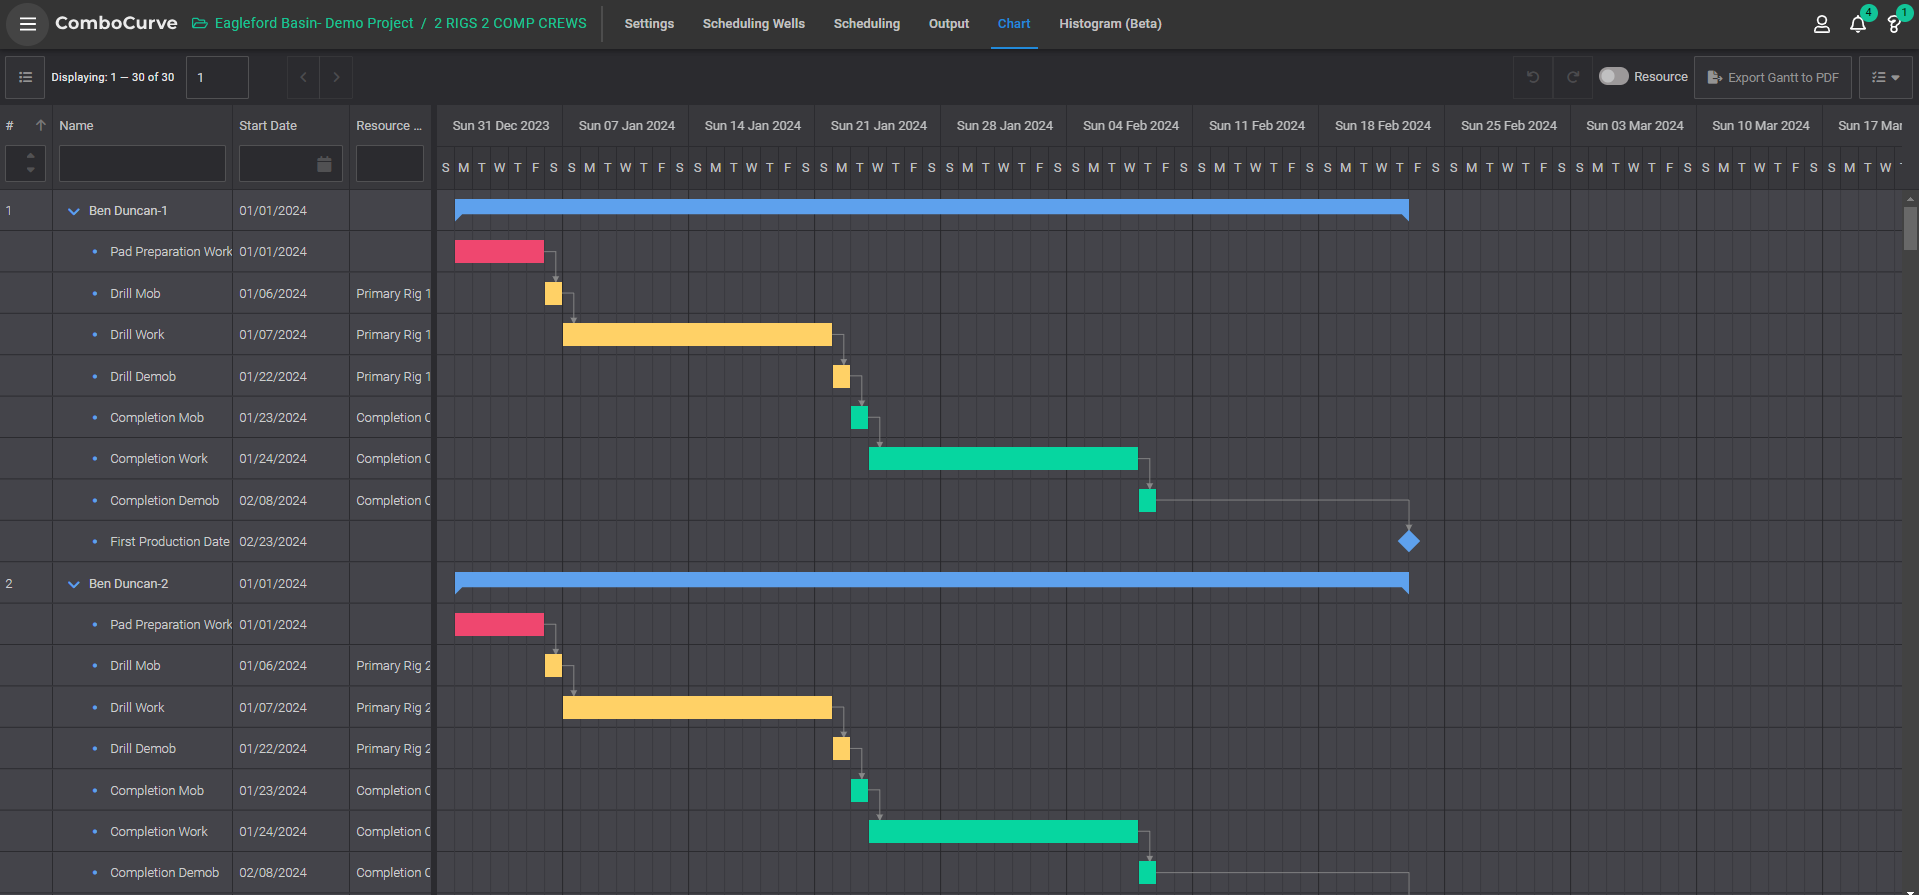The width and height of the screenshot is (1919, 895).
Task: Select Ben Duncan-1 Drill Mob bar
Action: pyautogui.click(x=553, y=293)
